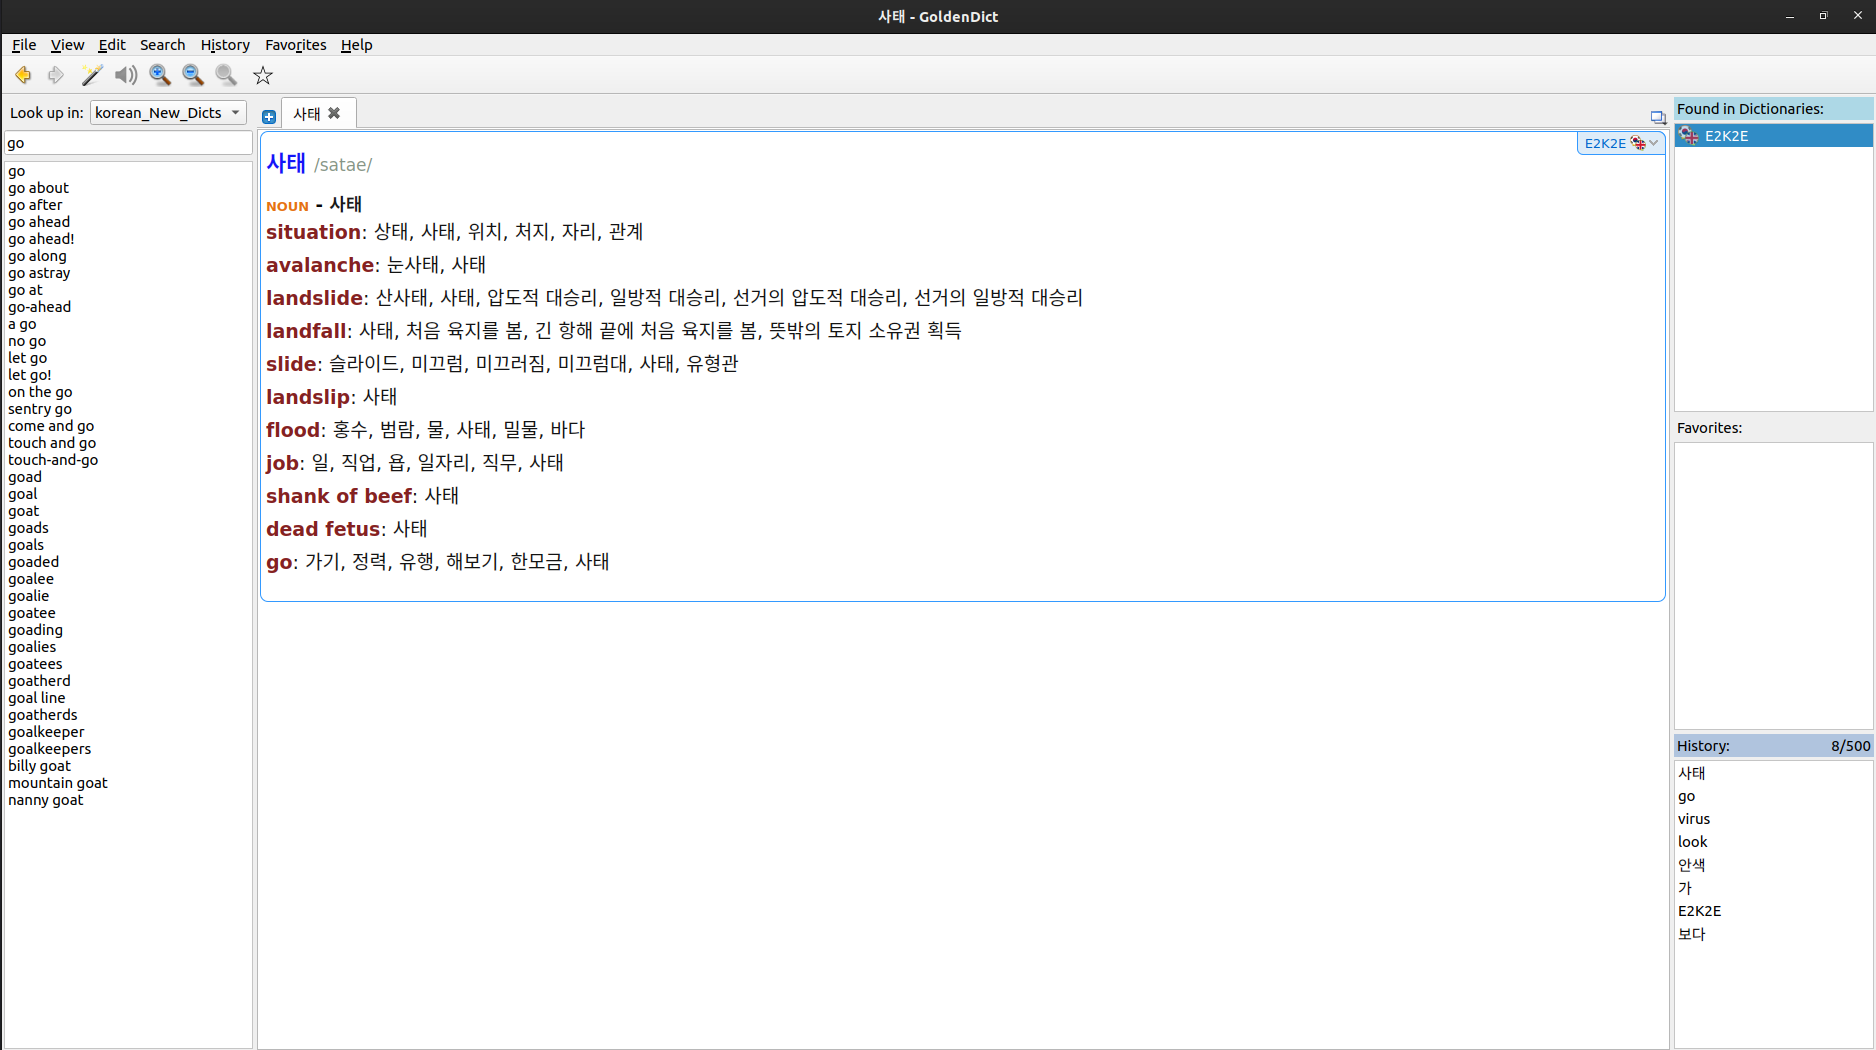Image resolution: width=1876 pixels, height=1050 pixels.
Task: Zoom in using the plus magnifier
Action: (x=160, y=75)
